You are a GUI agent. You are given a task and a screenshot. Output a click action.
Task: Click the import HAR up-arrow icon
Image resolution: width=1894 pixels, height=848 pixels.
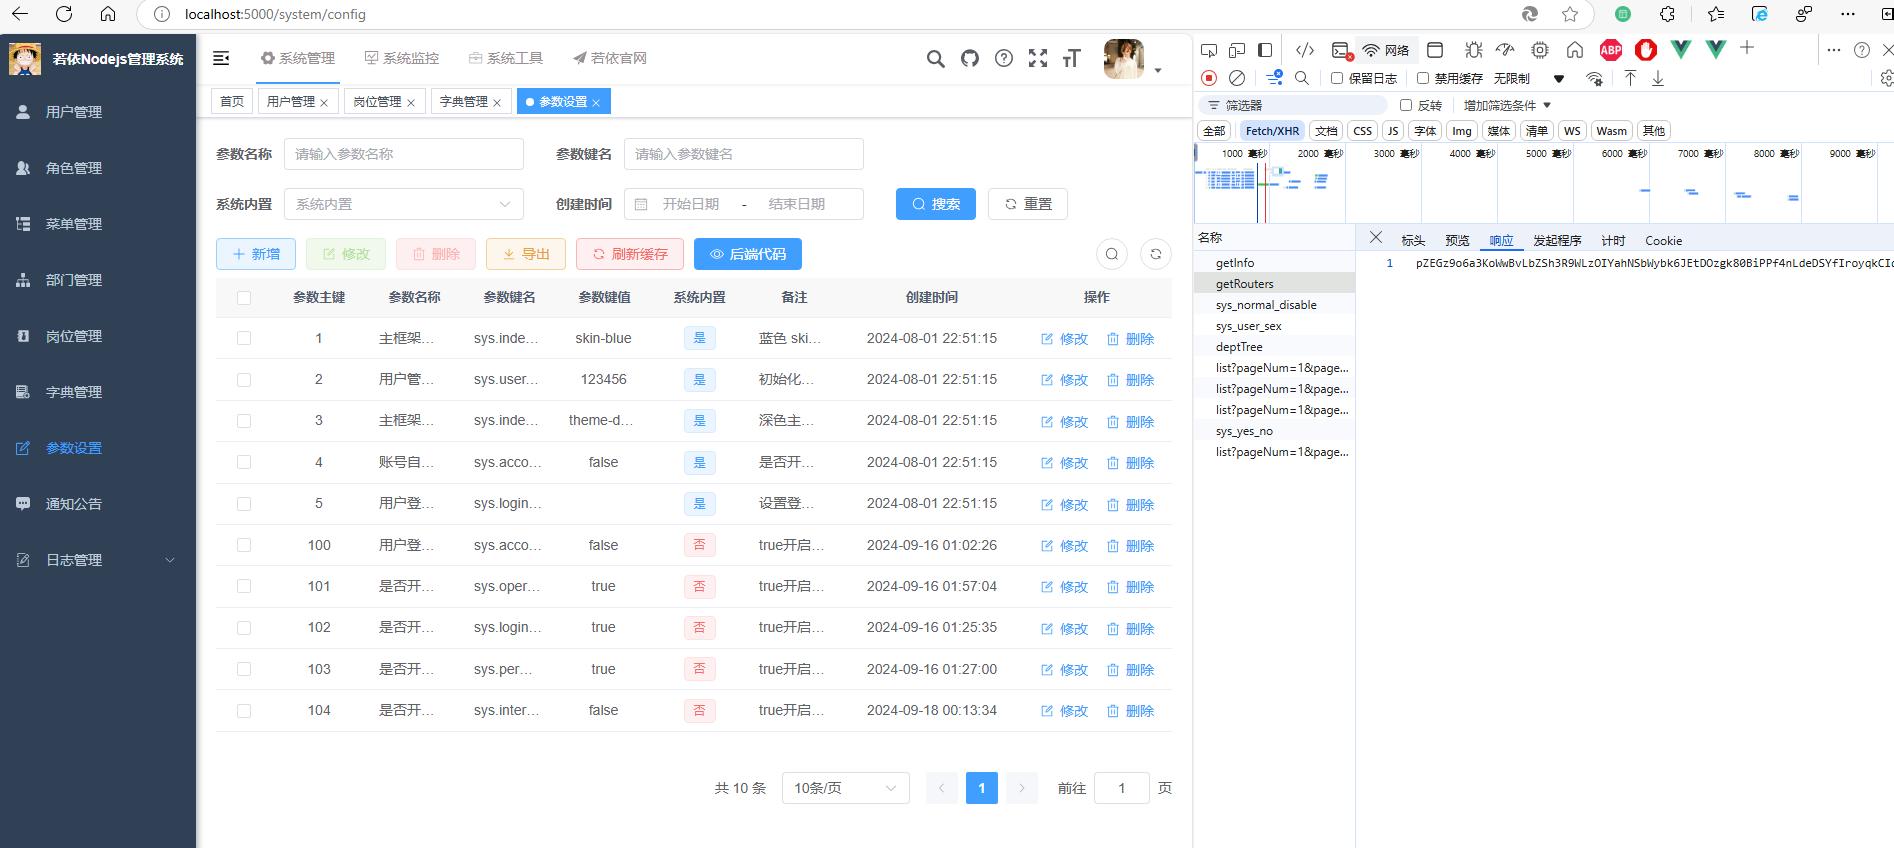(1630, 78)
